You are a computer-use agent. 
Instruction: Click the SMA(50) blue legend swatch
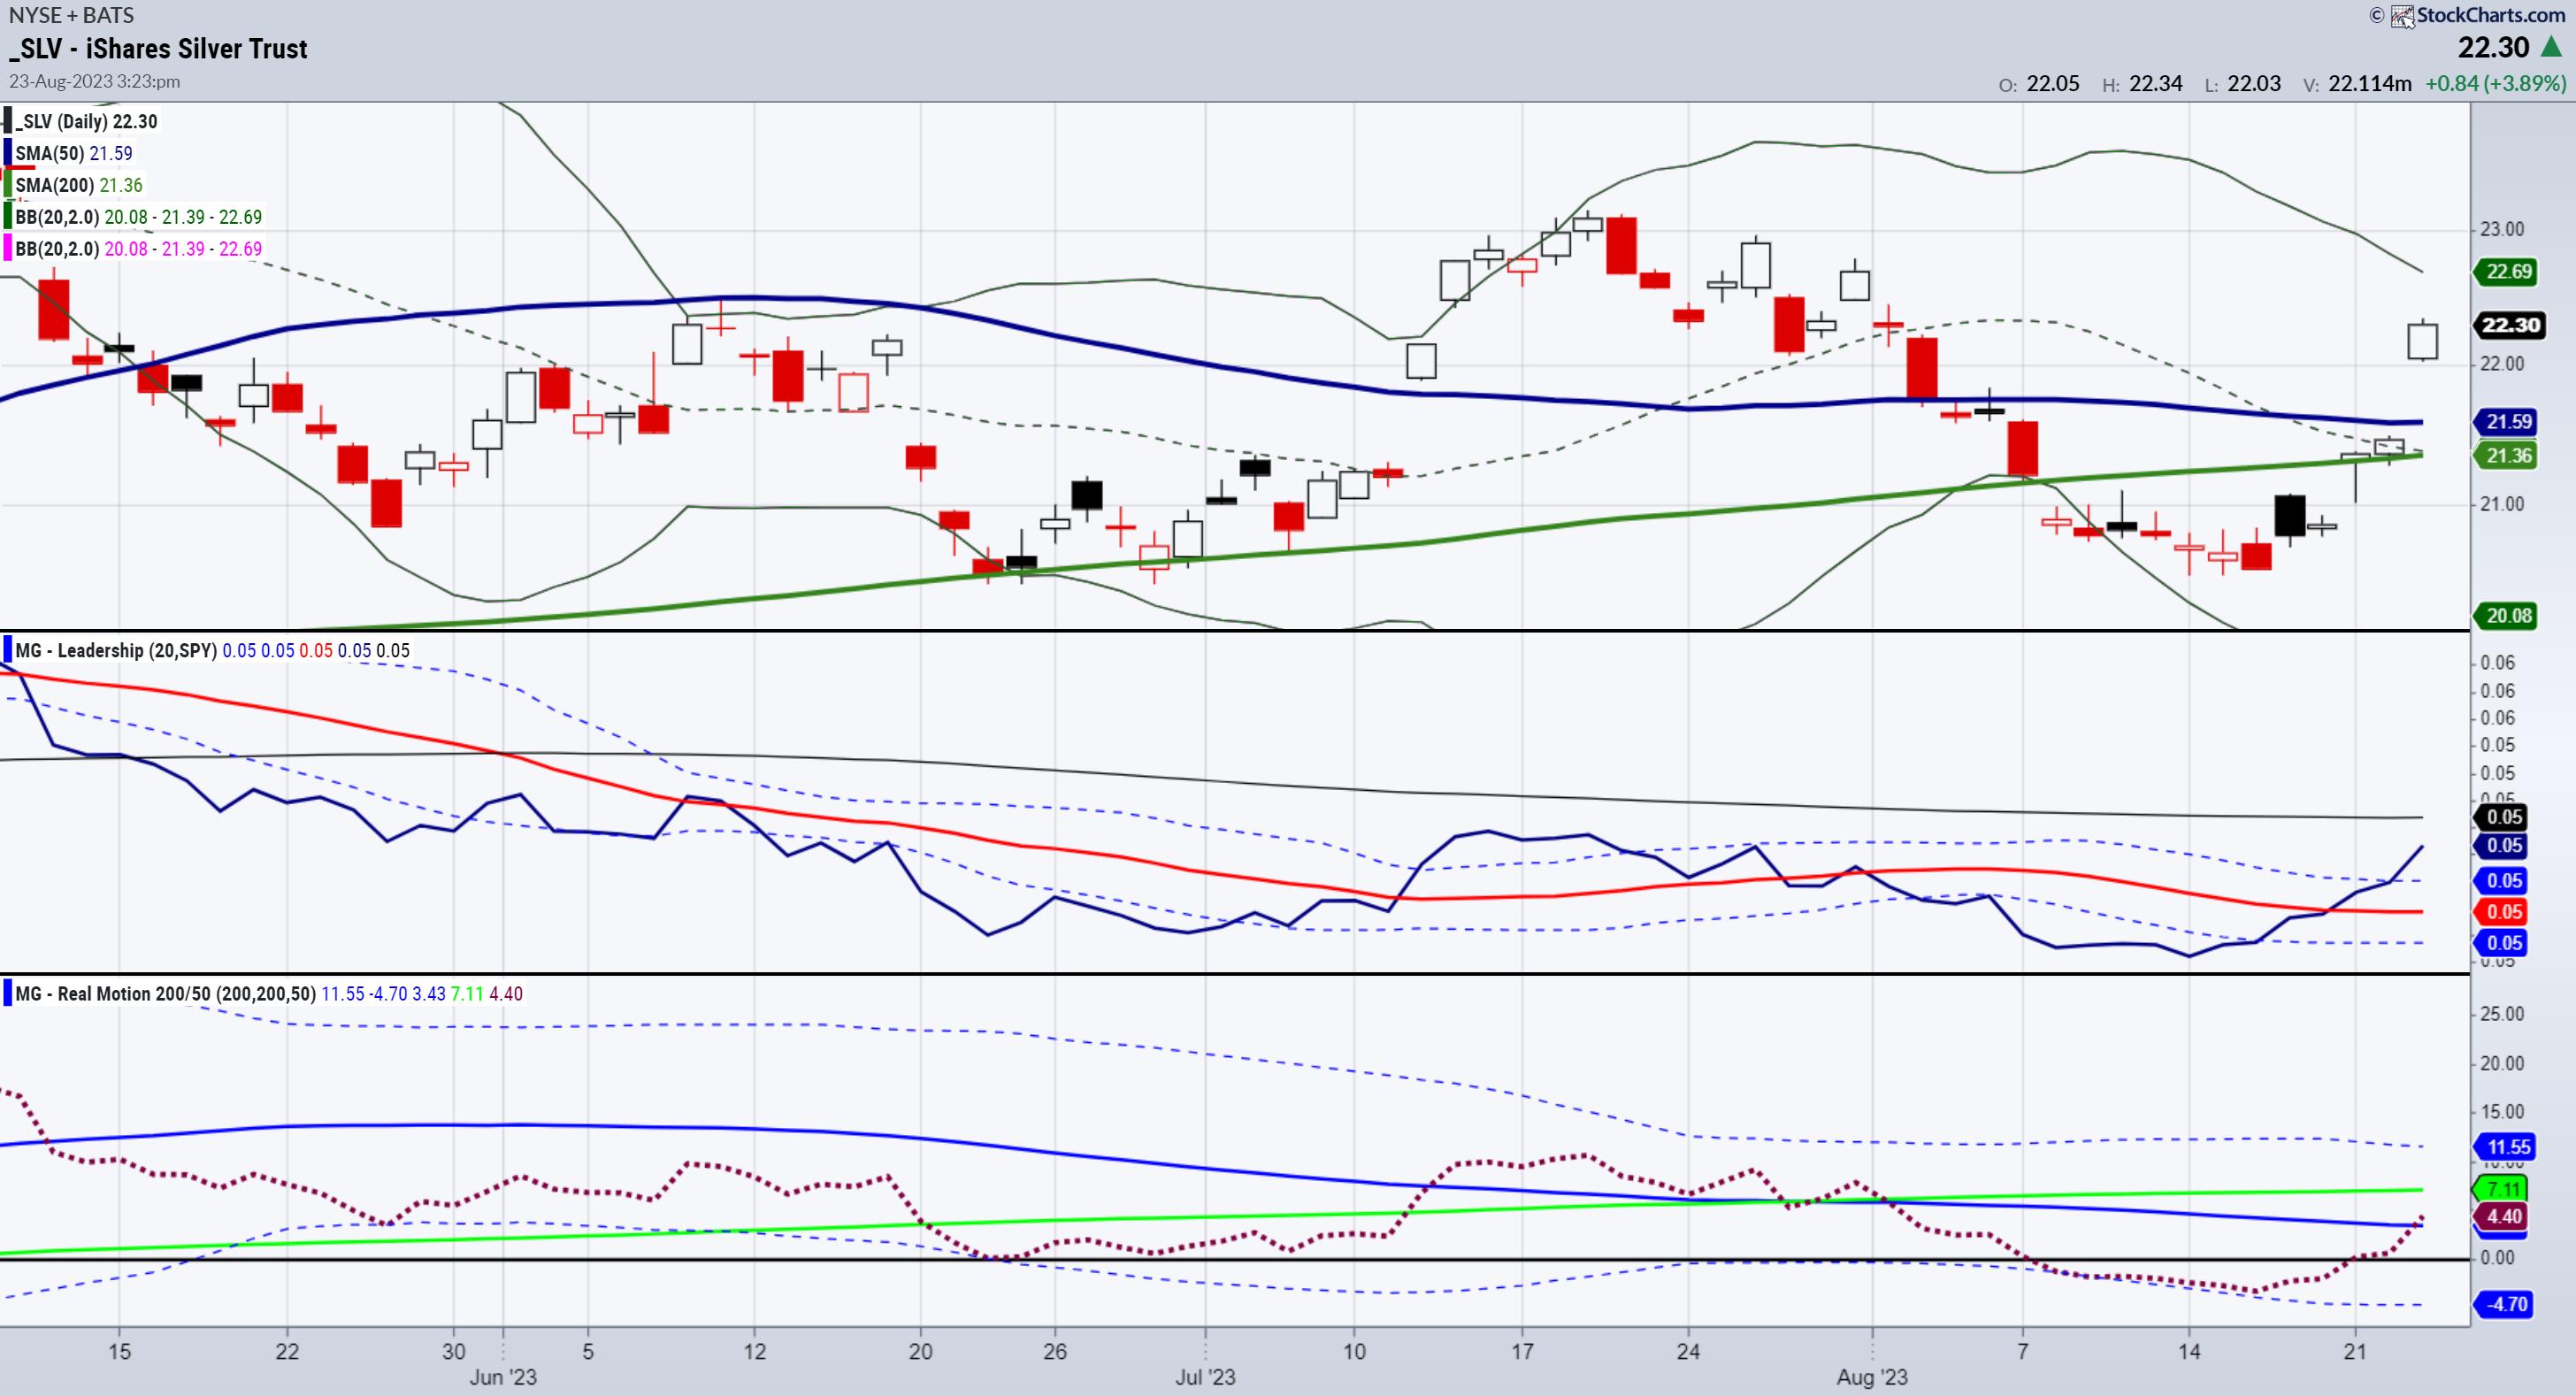coord(8,153)
